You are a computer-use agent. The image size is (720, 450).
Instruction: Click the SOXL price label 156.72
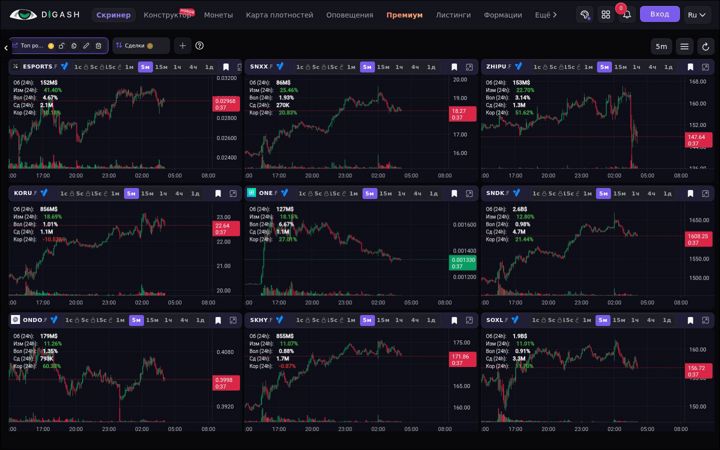(x=698, y=371)
